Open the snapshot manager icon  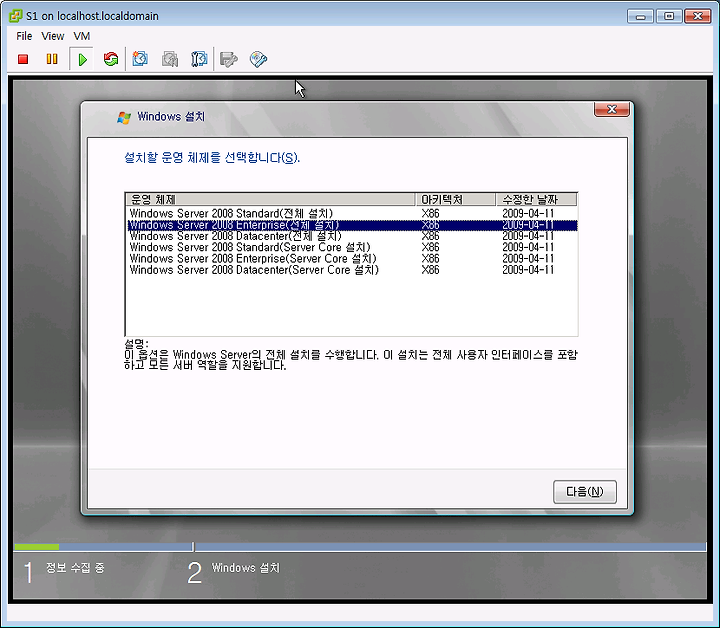click(x=199, y=59)
